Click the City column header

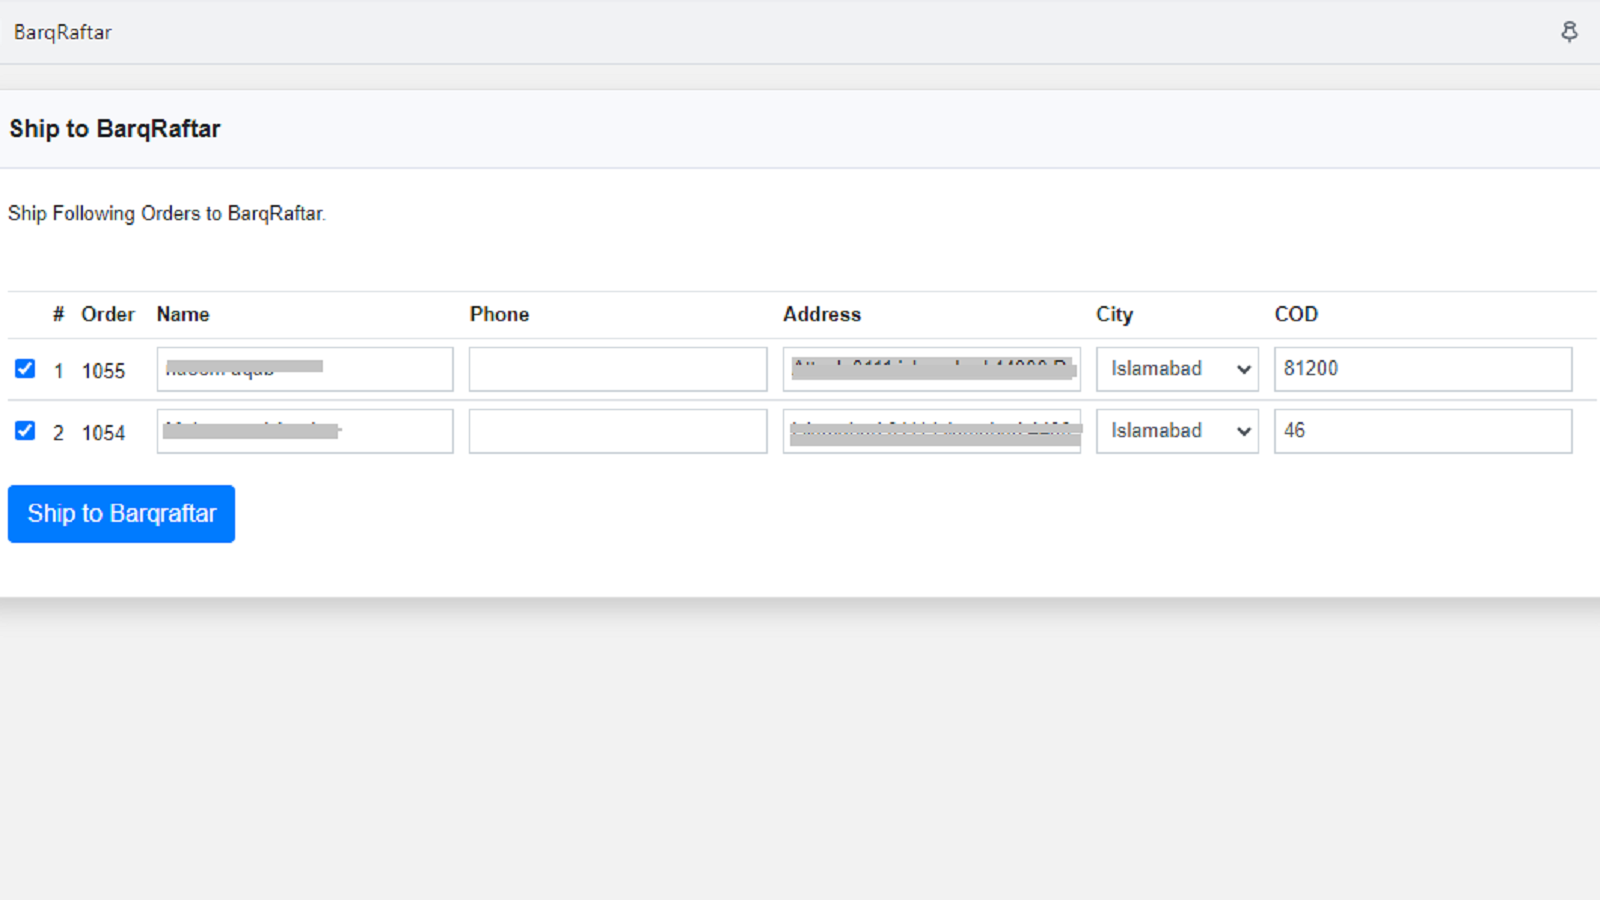coord(1114,315)
